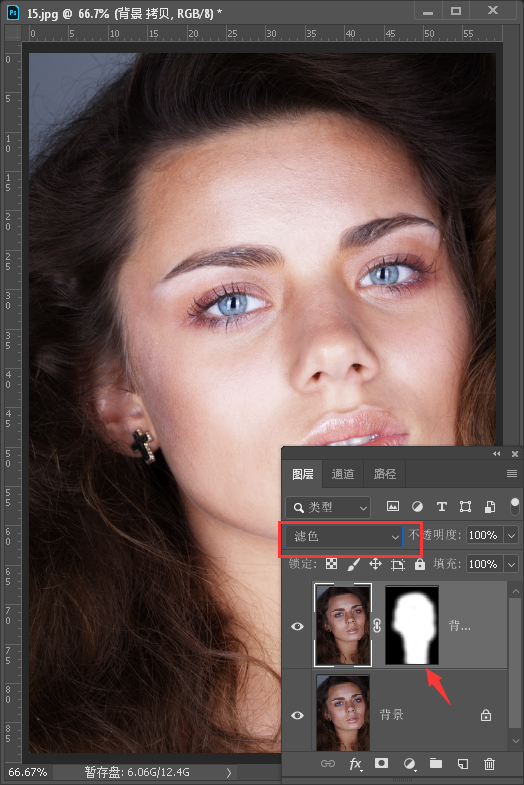Open the fx layer style menu
524x785 pixels.
pos(355,763)
